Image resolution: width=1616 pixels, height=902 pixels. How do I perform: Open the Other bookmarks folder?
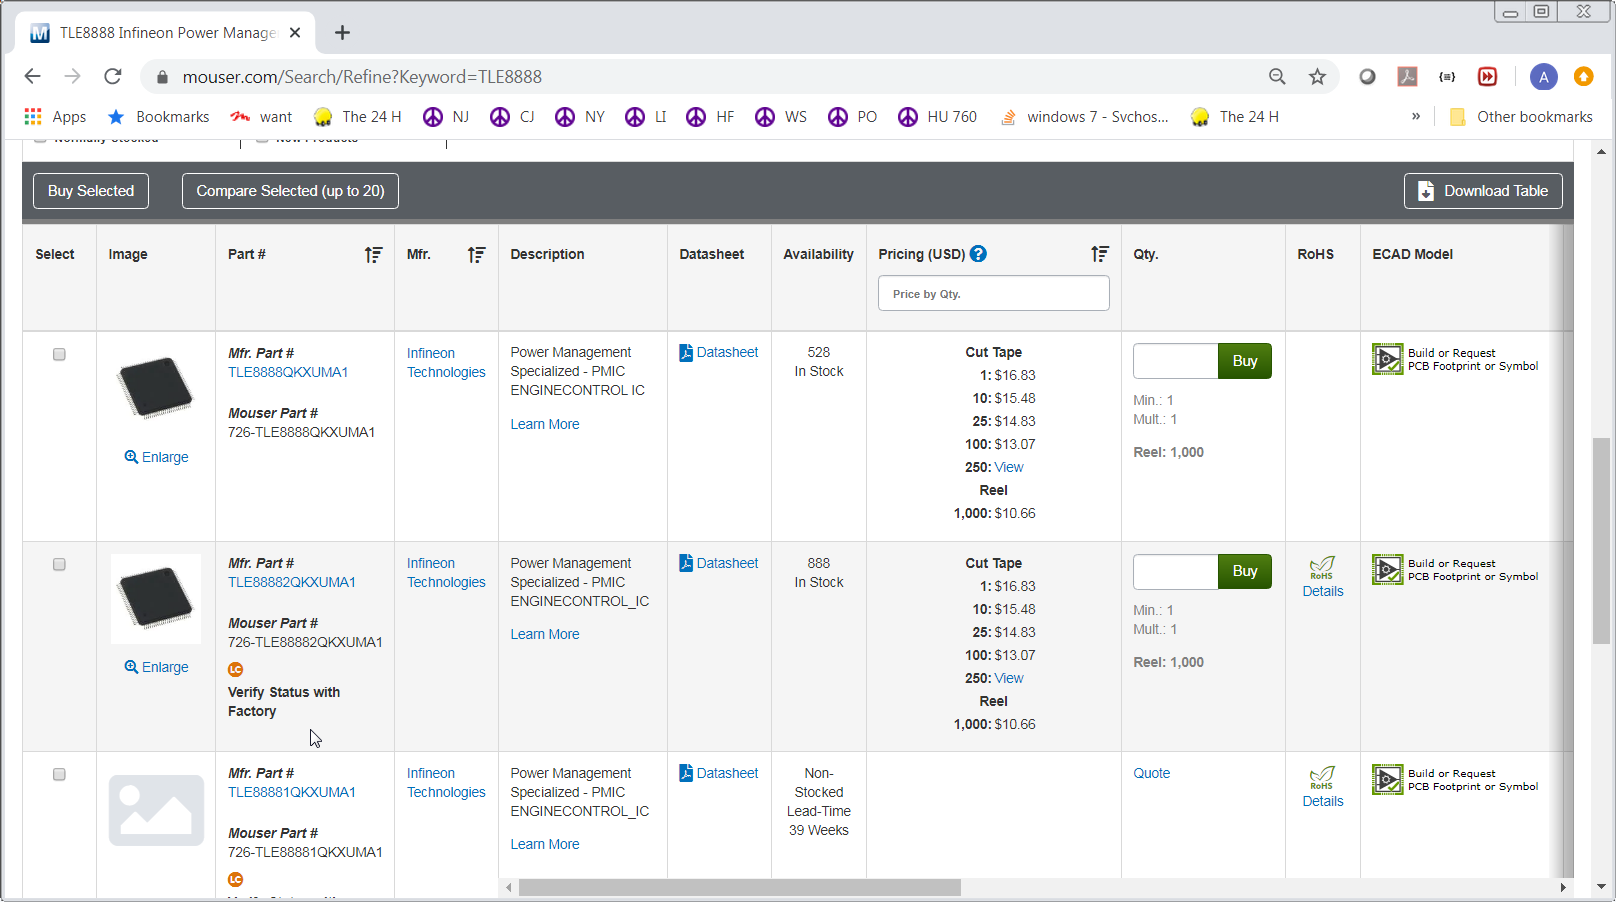(1520, 117)
